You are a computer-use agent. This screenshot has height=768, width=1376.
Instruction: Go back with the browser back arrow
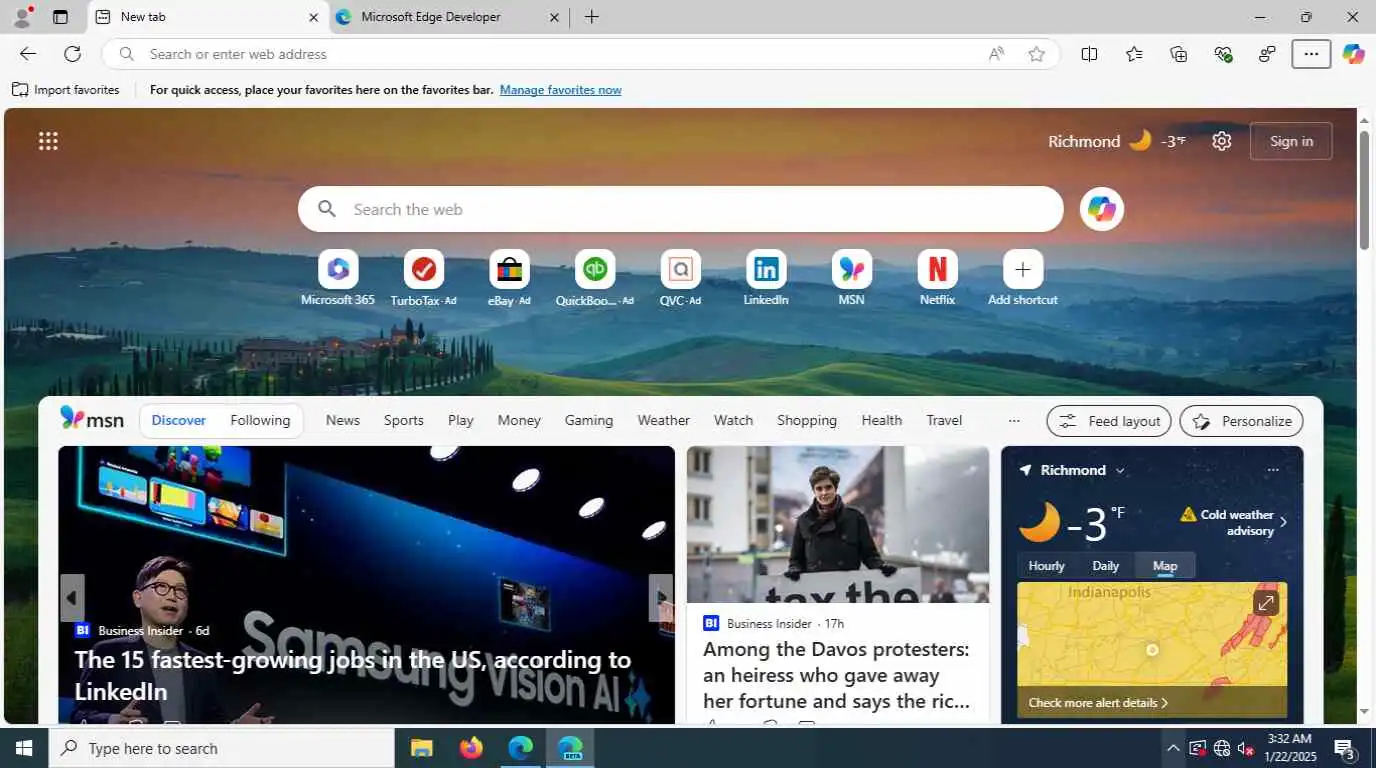(x=28, y=54)
